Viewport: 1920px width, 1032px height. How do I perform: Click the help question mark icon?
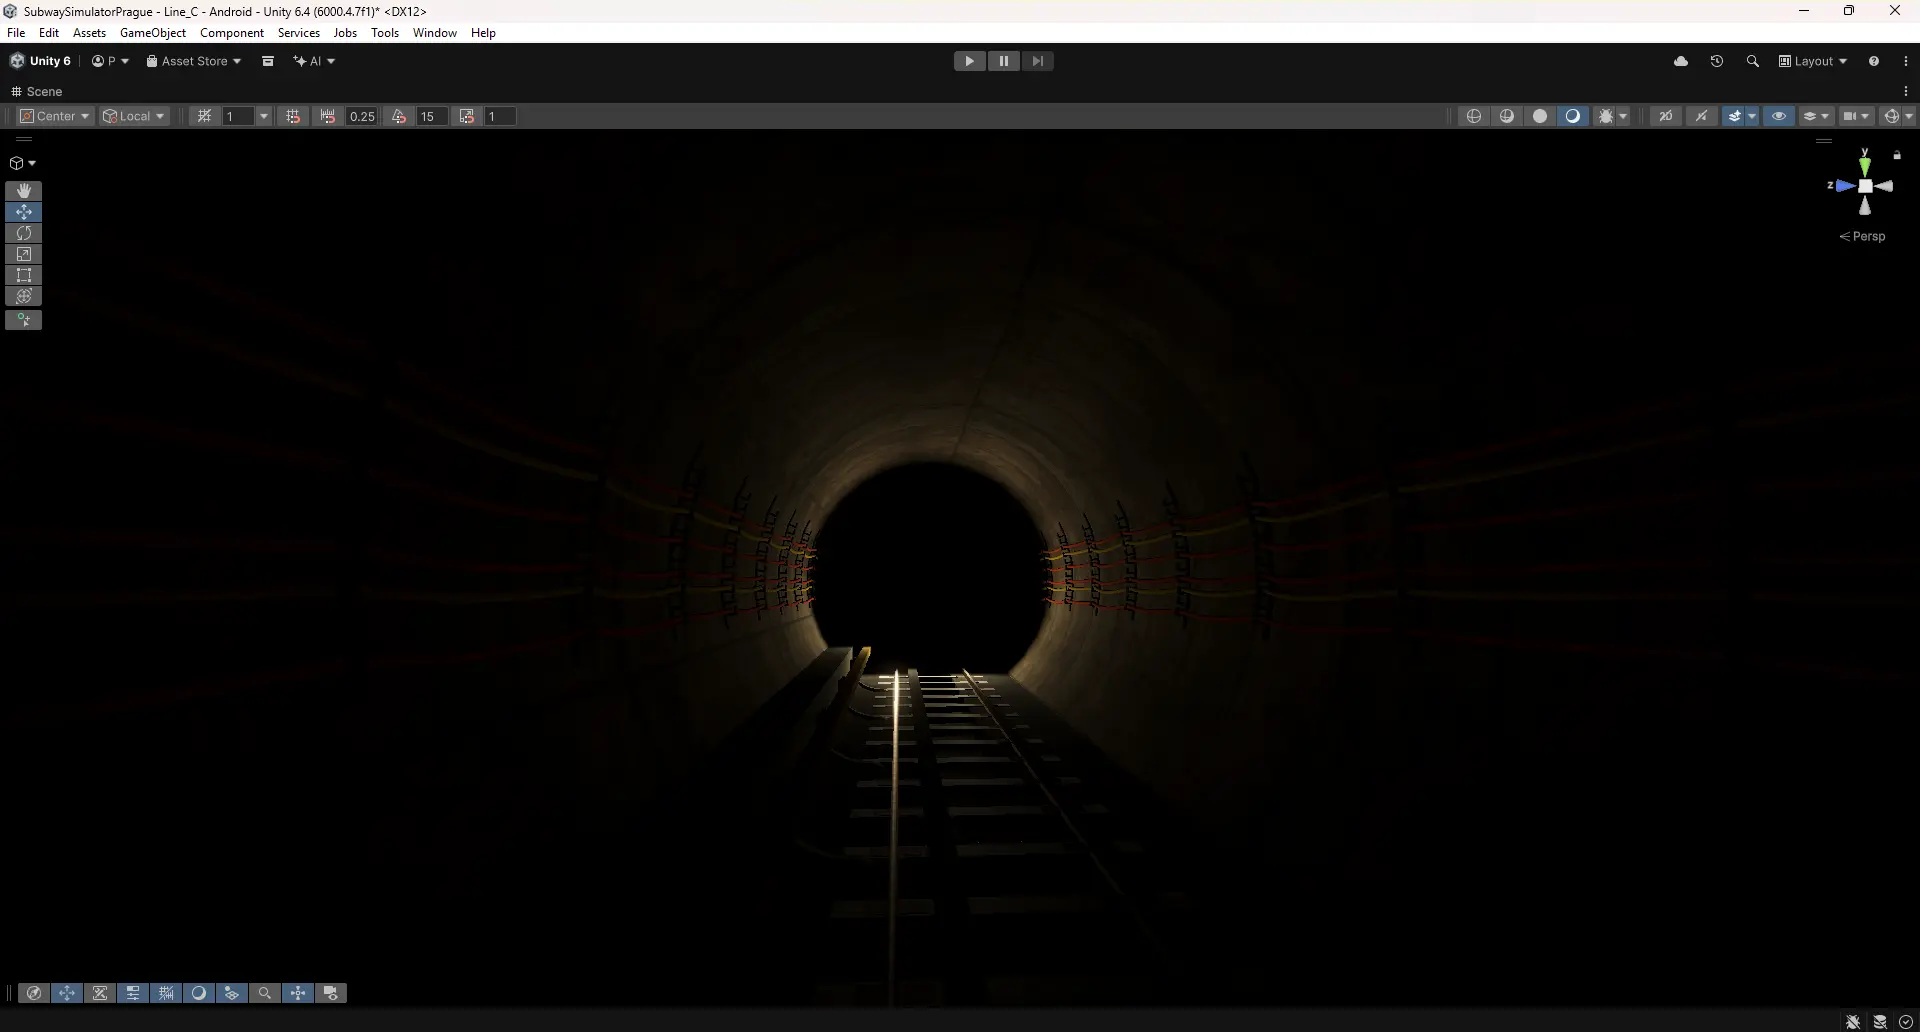click(x=1874, y=61)
